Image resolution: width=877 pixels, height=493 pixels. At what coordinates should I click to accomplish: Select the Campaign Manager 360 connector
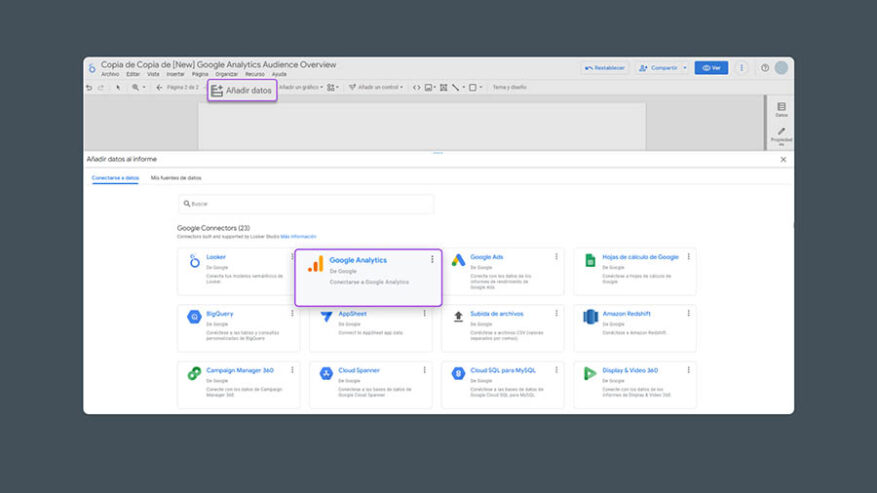(x=238, y=384)
